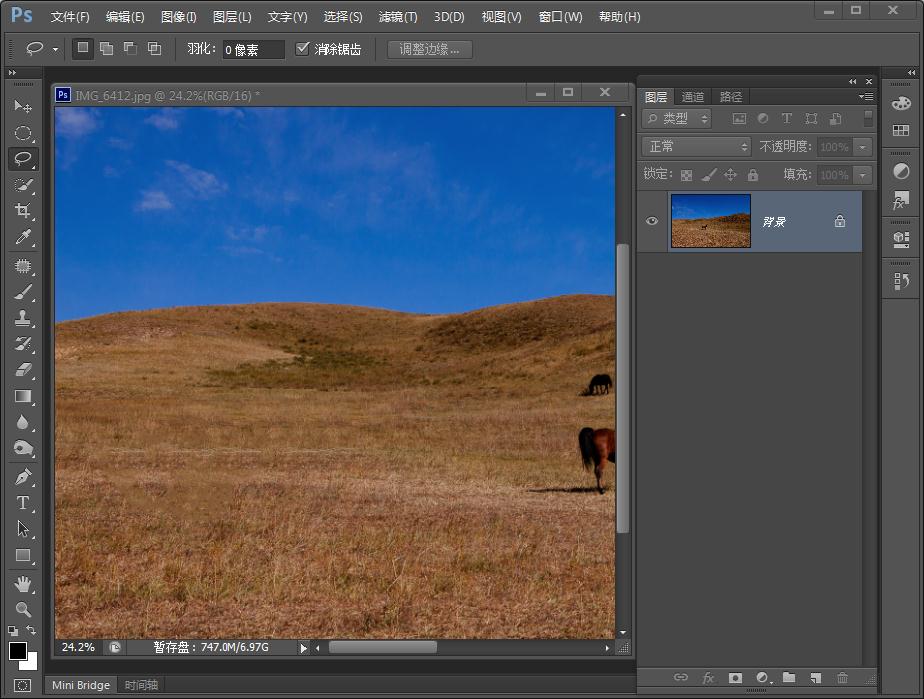Open the 正常 blend mode dropdown
The image size is (924, 699).
(x=697, y=147)
